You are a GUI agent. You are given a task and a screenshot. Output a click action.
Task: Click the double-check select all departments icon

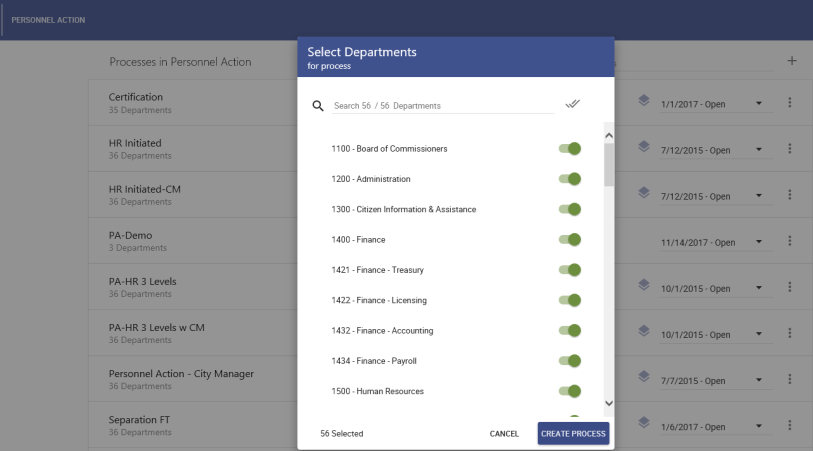[572, 104]
